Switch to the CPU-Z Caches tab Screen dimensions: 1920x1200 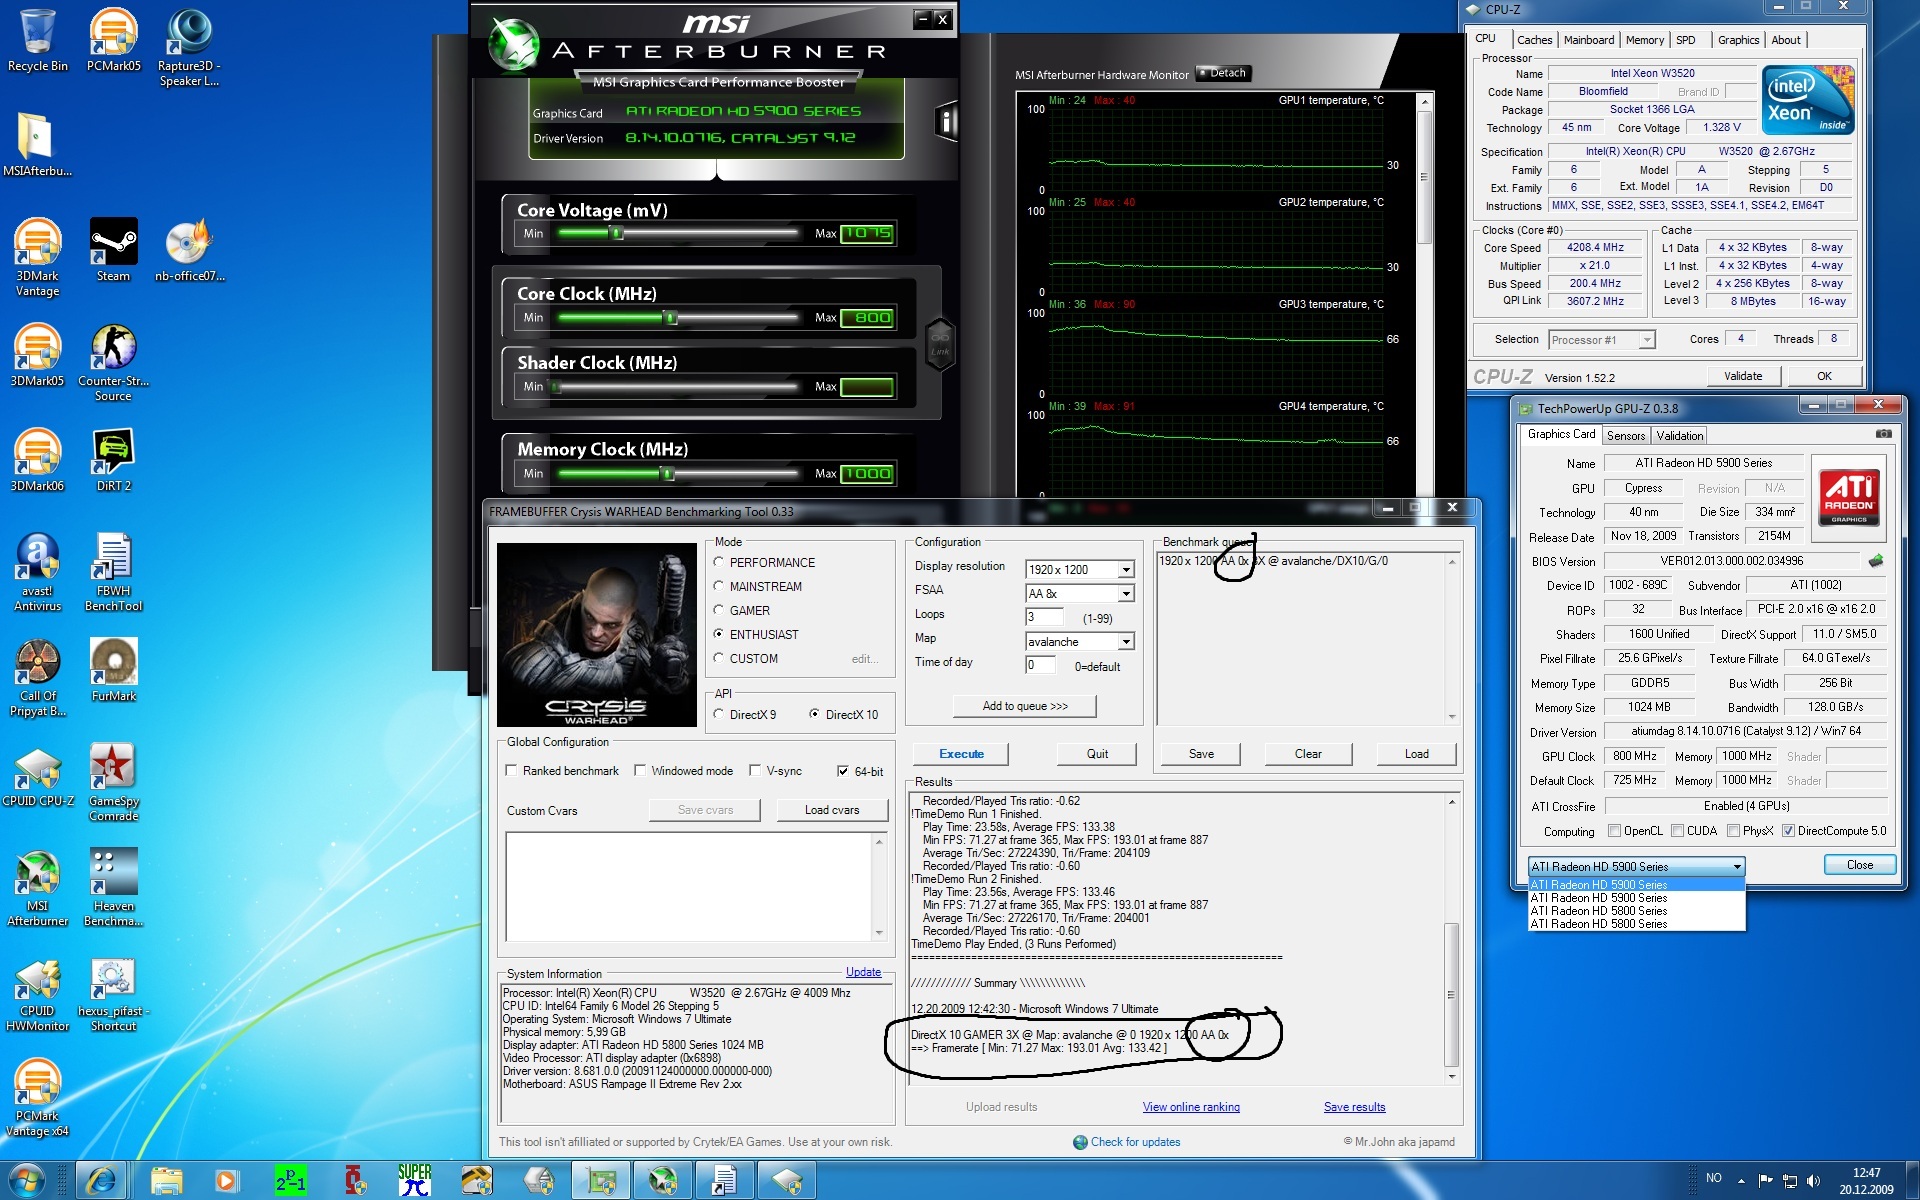(1534, 40)
